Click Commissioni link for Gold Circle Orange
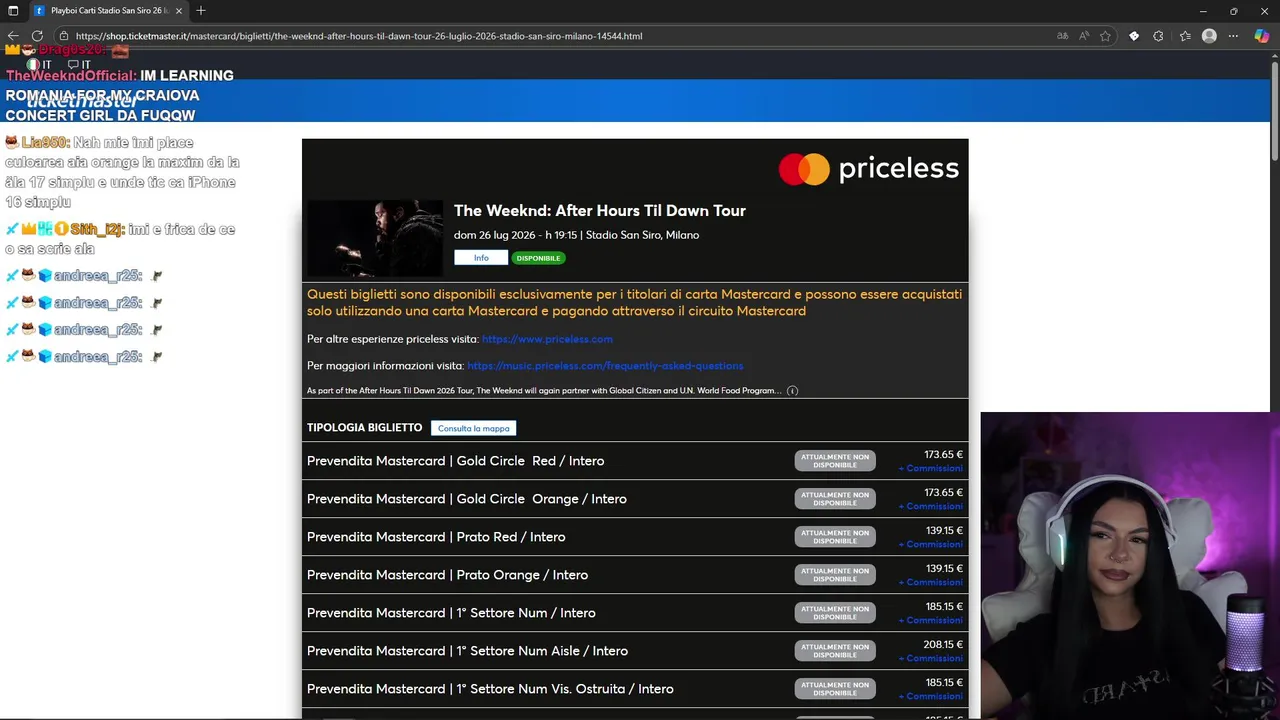The height and width of the screenshot is (720, 1280). pos(931,506)
